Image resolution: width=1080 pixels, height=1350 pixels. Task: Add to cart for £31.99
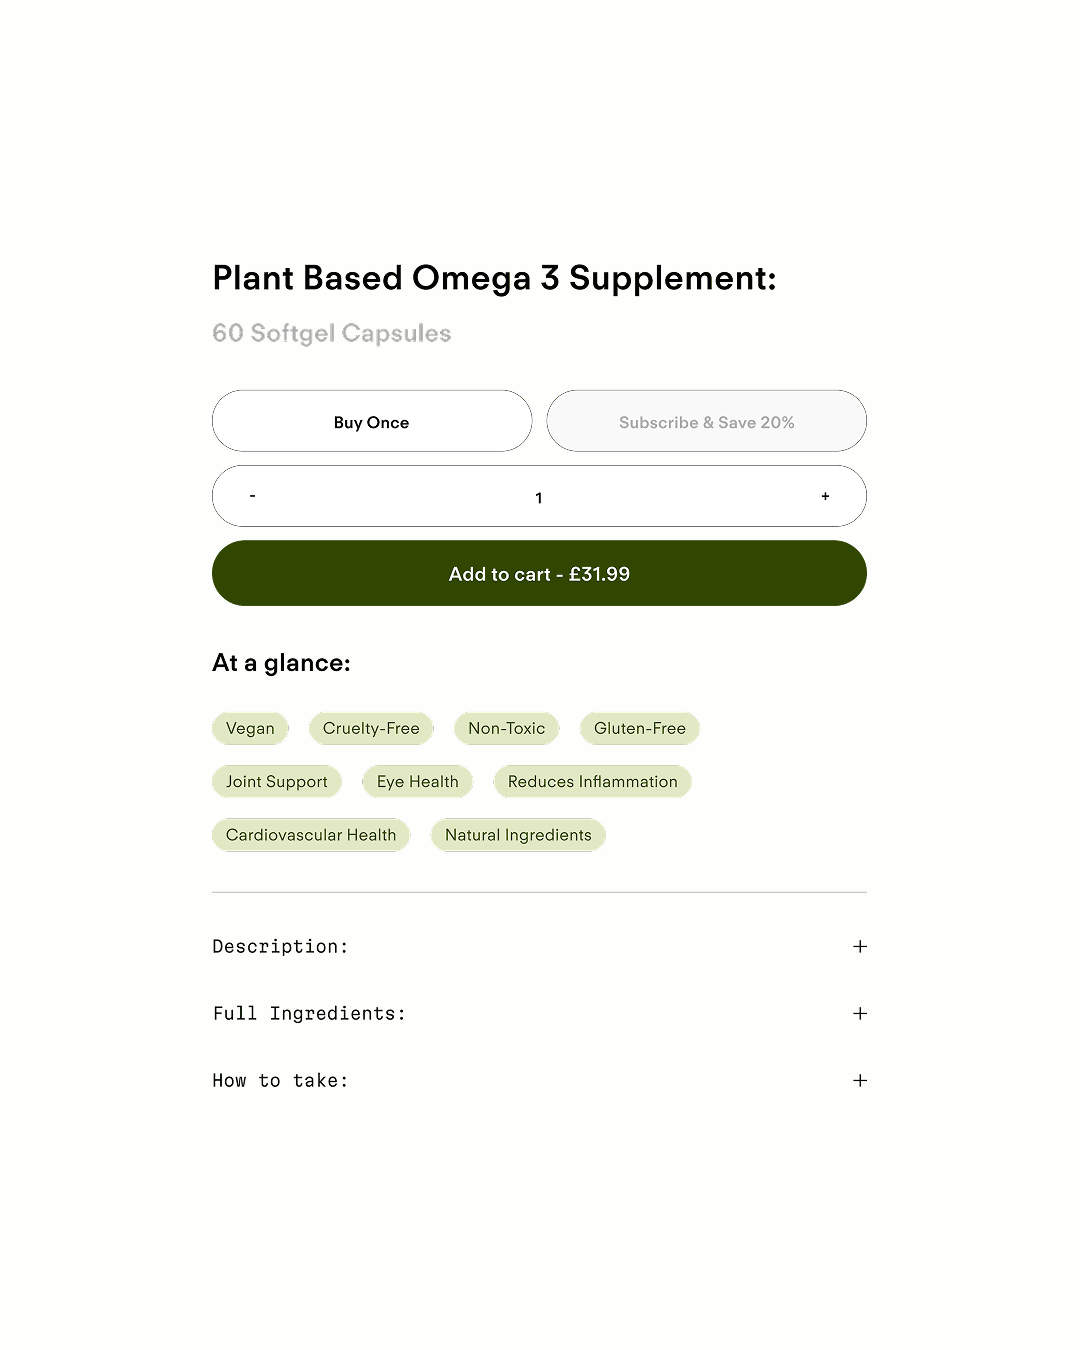tap(539, 574)
